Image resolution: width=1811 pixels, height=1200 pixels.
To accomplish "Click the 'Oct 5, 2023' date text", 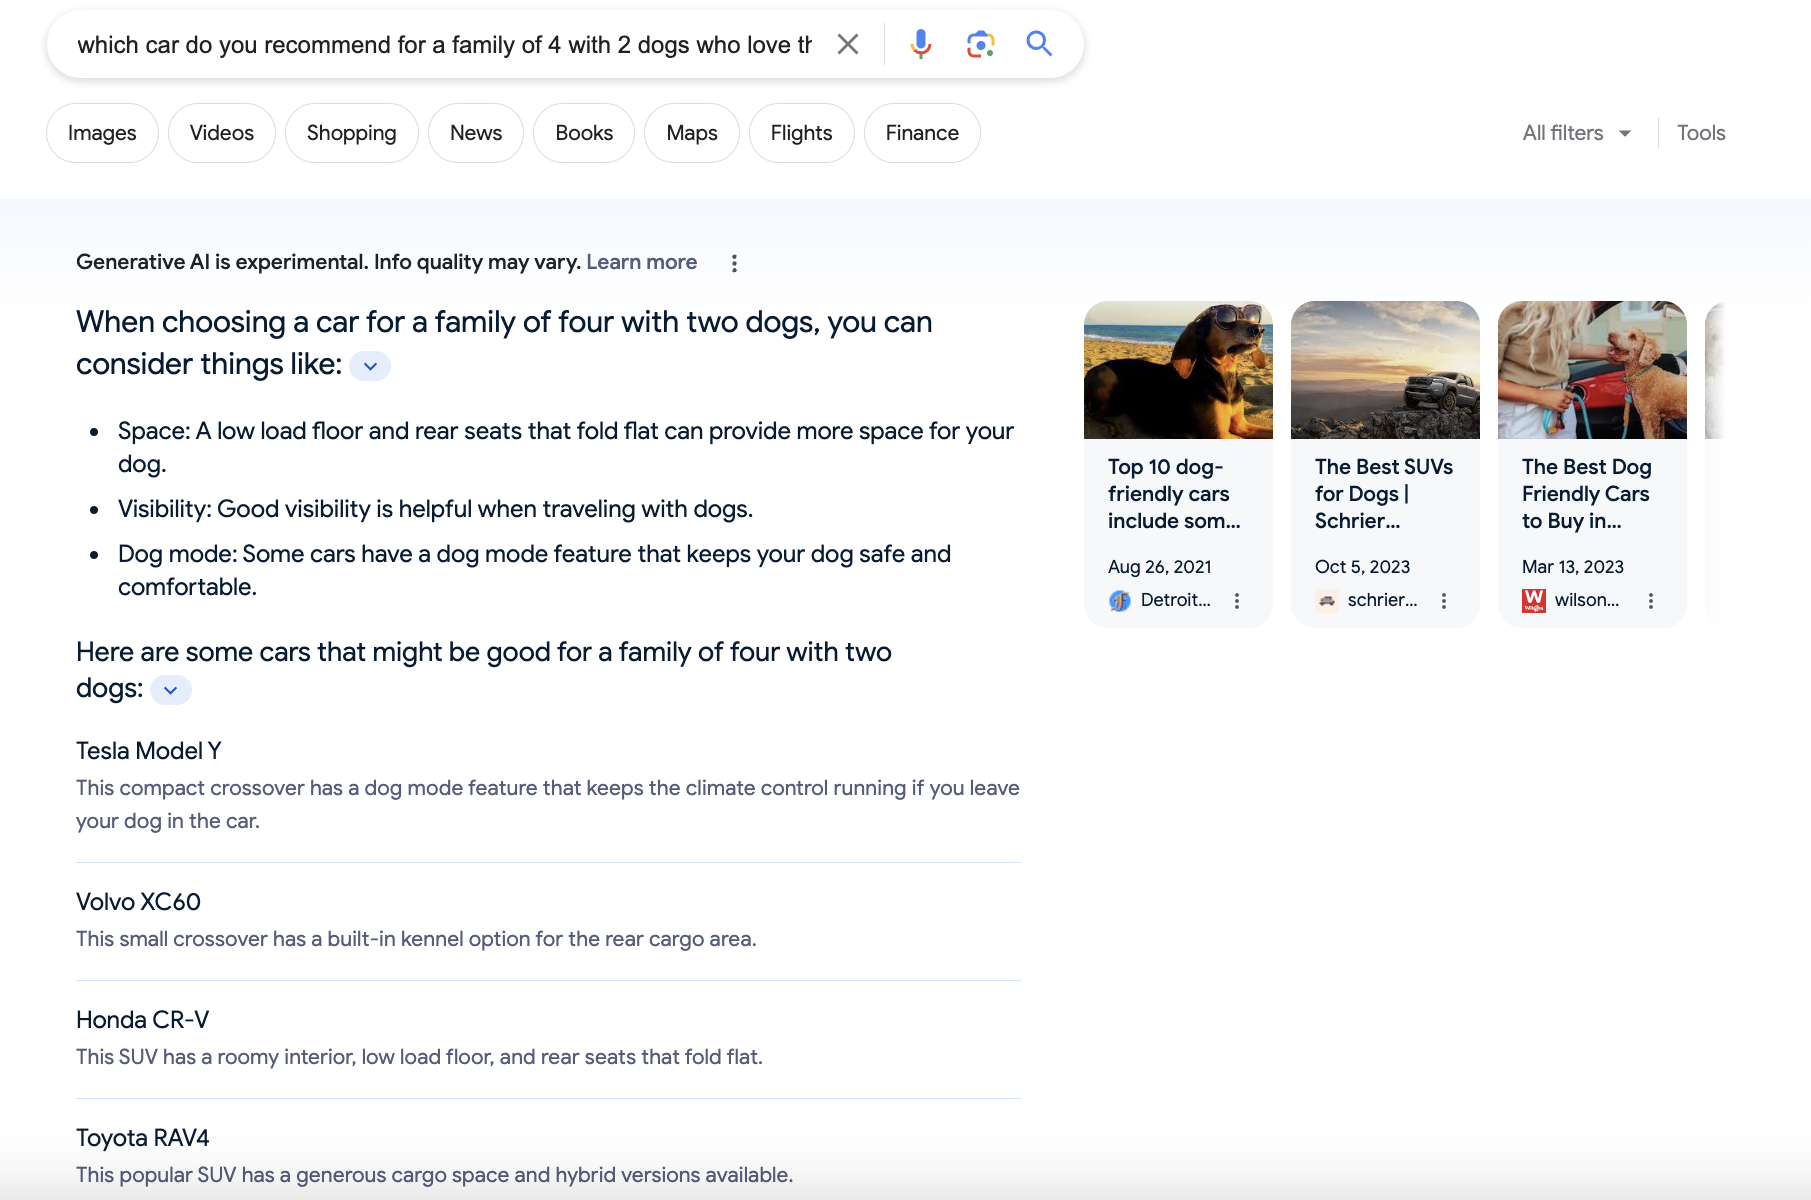I will (x=1363, y=567).
